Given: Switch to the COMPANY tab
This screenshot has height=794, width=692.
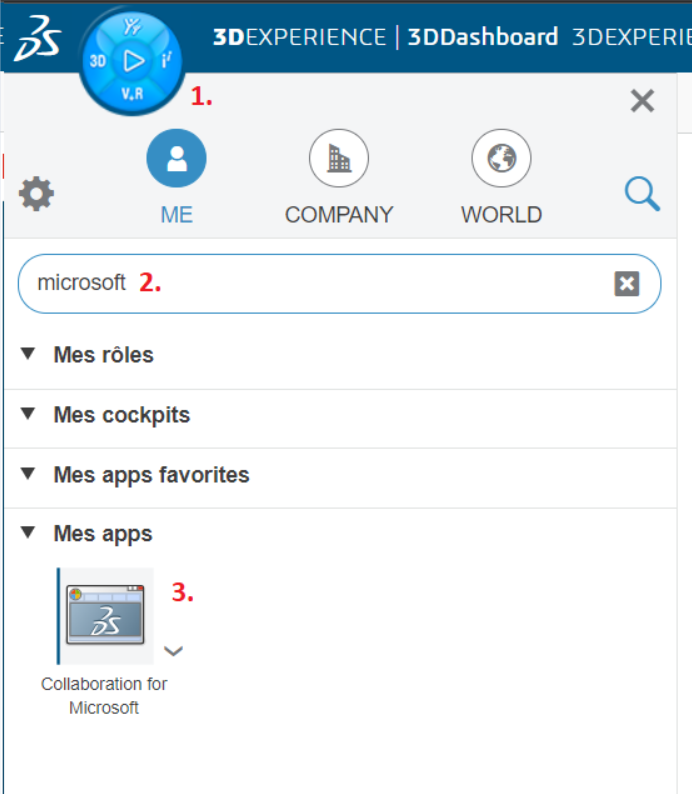Looking at the screenshot, I should point(339,160).
